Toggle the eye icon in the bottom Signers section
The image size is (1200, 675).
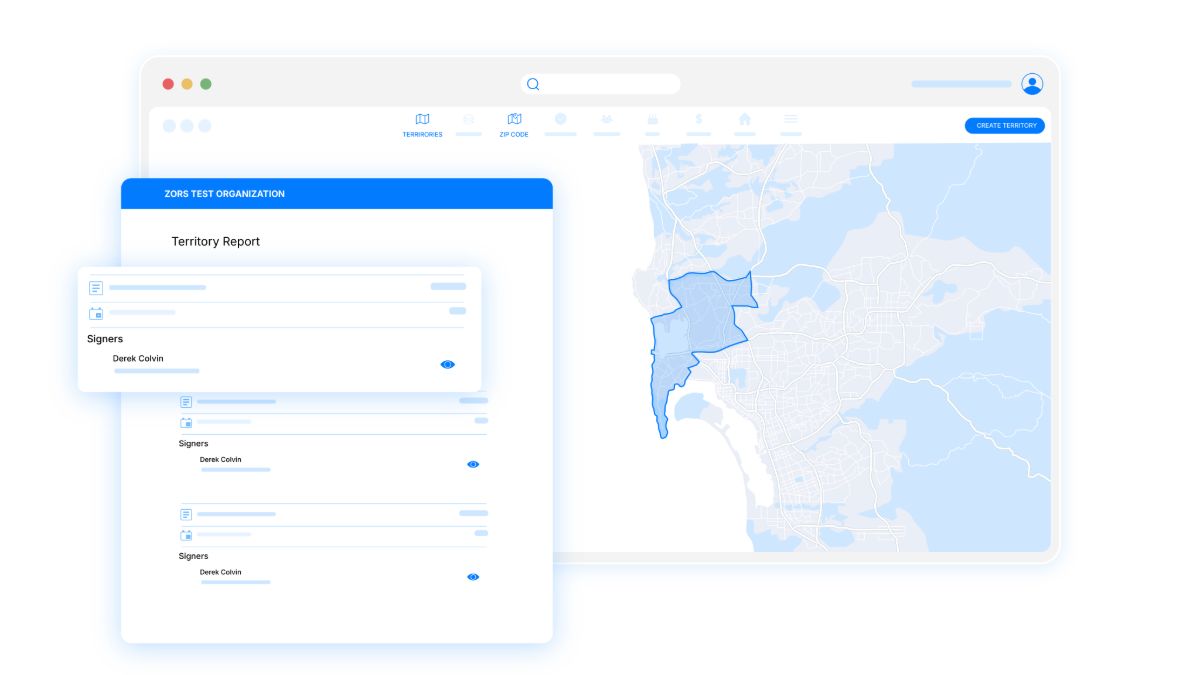click(472, 576)
